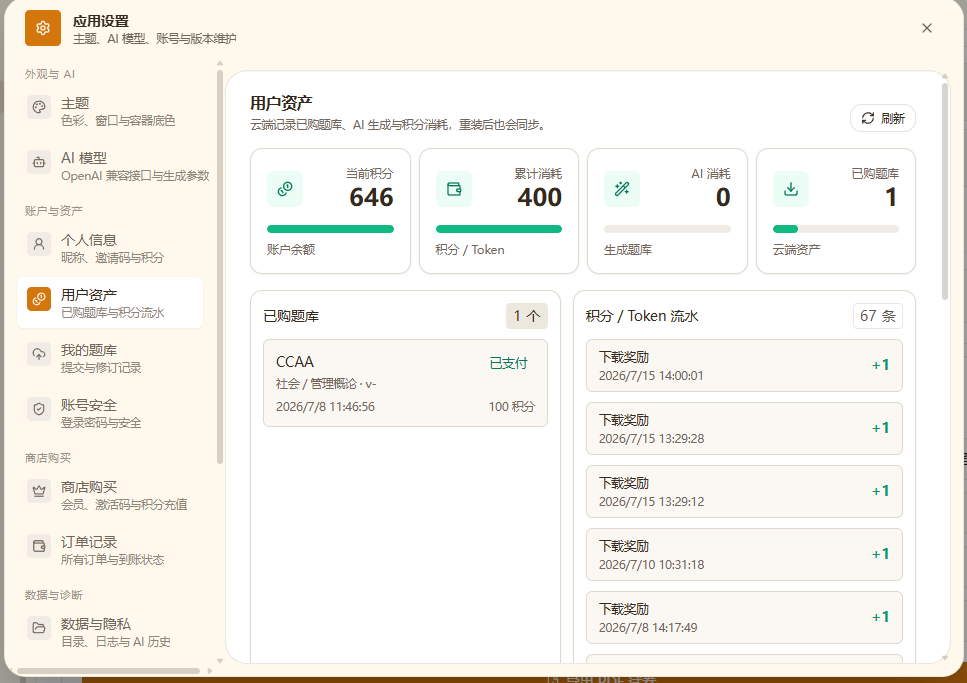Click the 2026/7/8 11:46:56 purchase timestamp
967x683 pixels.
pyautogui.click(x=325, y=407)
